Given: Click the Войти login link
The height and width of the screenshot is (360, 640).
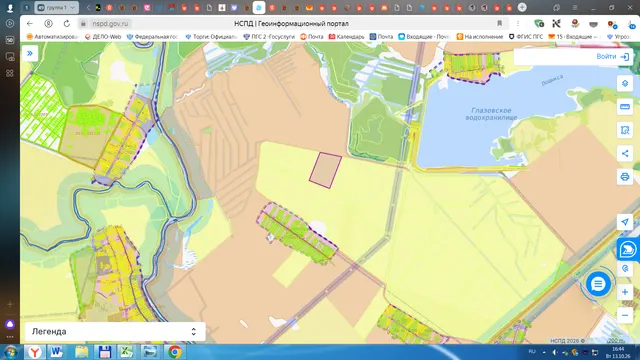Looking at the screenshot, I should click(x=612, y=57).
